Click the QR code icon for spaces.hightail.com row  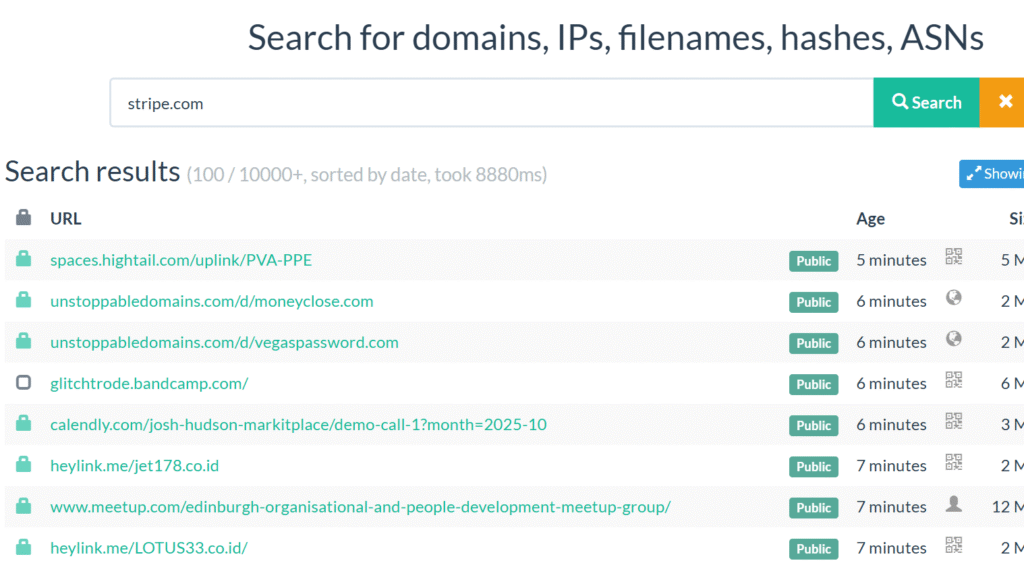954,257
